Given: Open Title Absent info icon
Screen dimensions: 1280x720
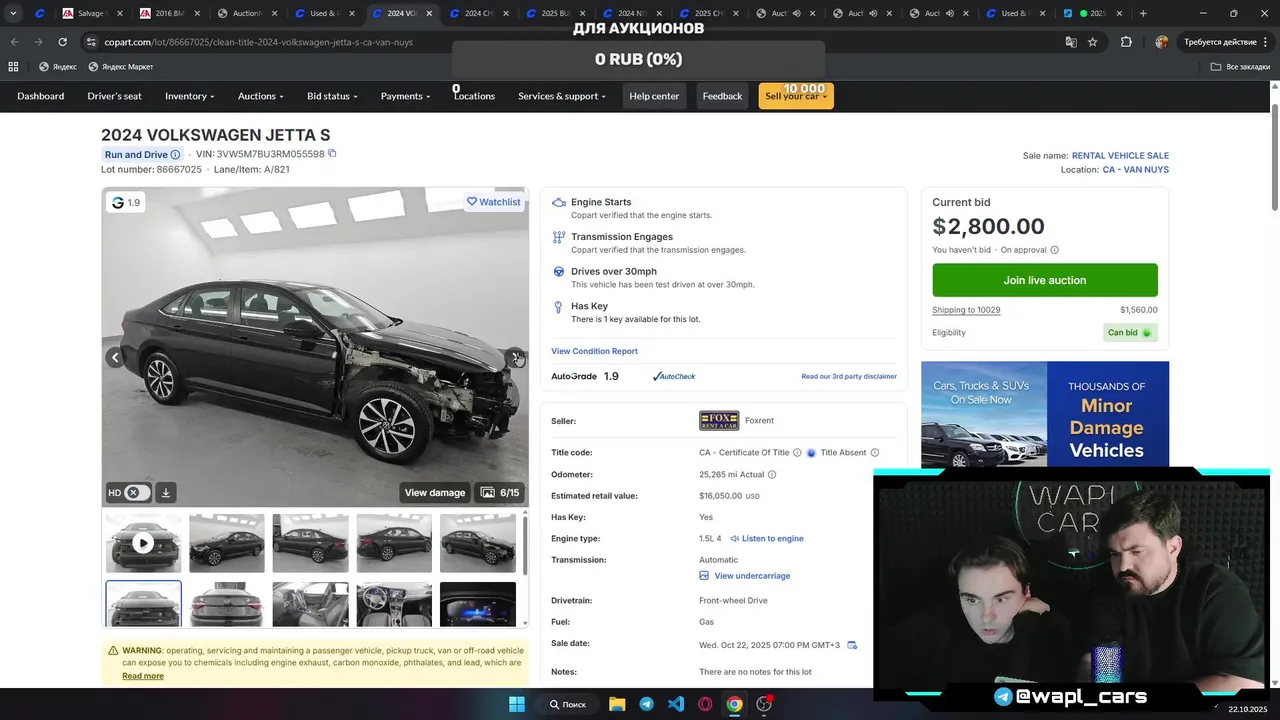Looking at the screenshot, I should 875,453.
